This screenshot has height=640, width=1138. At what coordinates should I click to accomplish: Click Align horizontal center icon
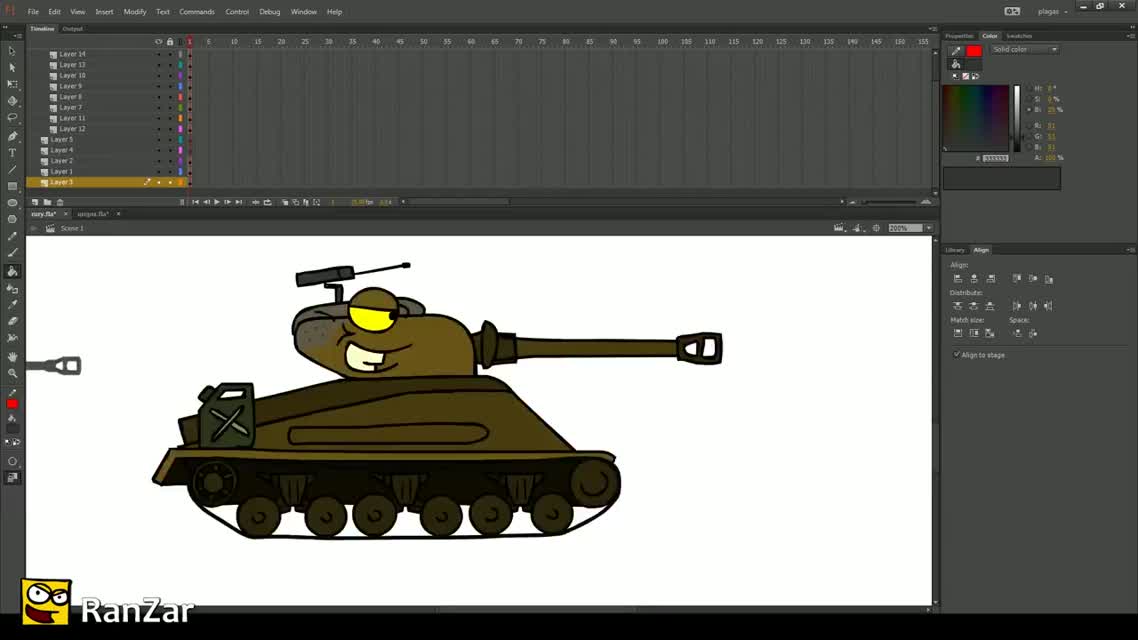pos(974,279)
